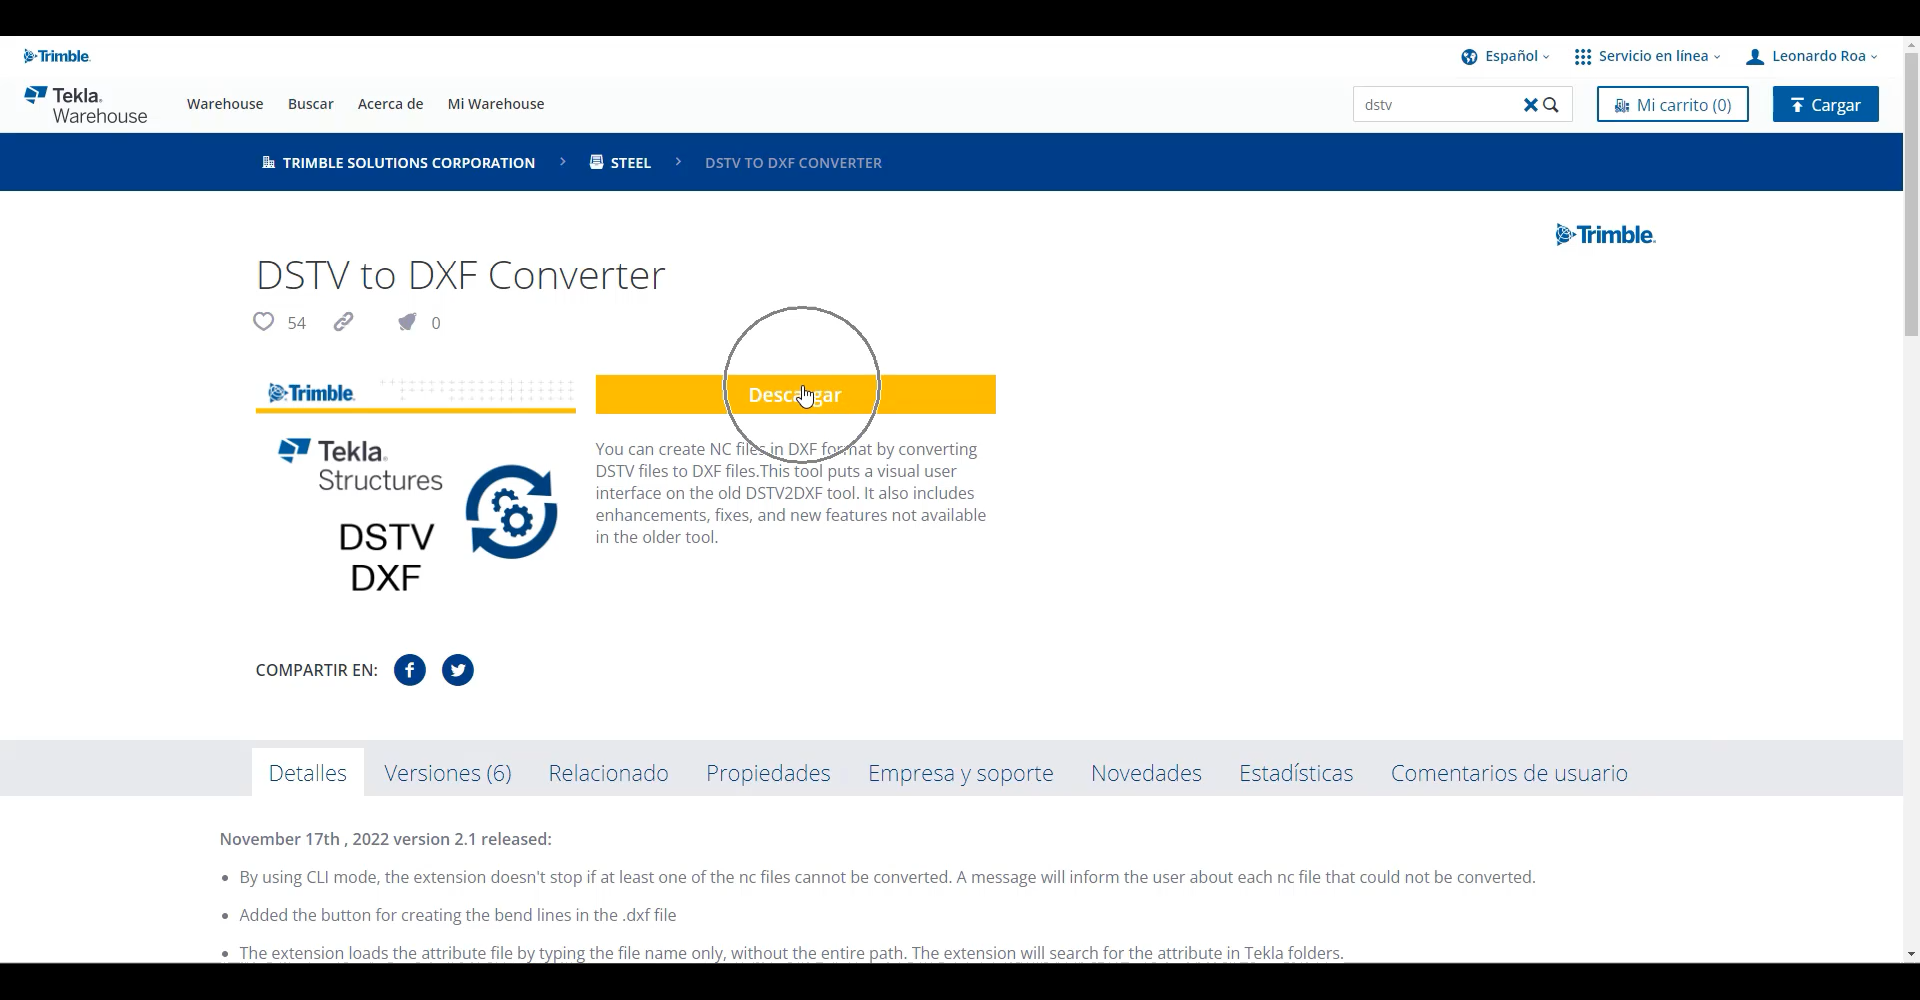The width and height of the screenshot is (1920, 1000).
Task: Click the online services grid icon
Action: [x=1583, y=57]
